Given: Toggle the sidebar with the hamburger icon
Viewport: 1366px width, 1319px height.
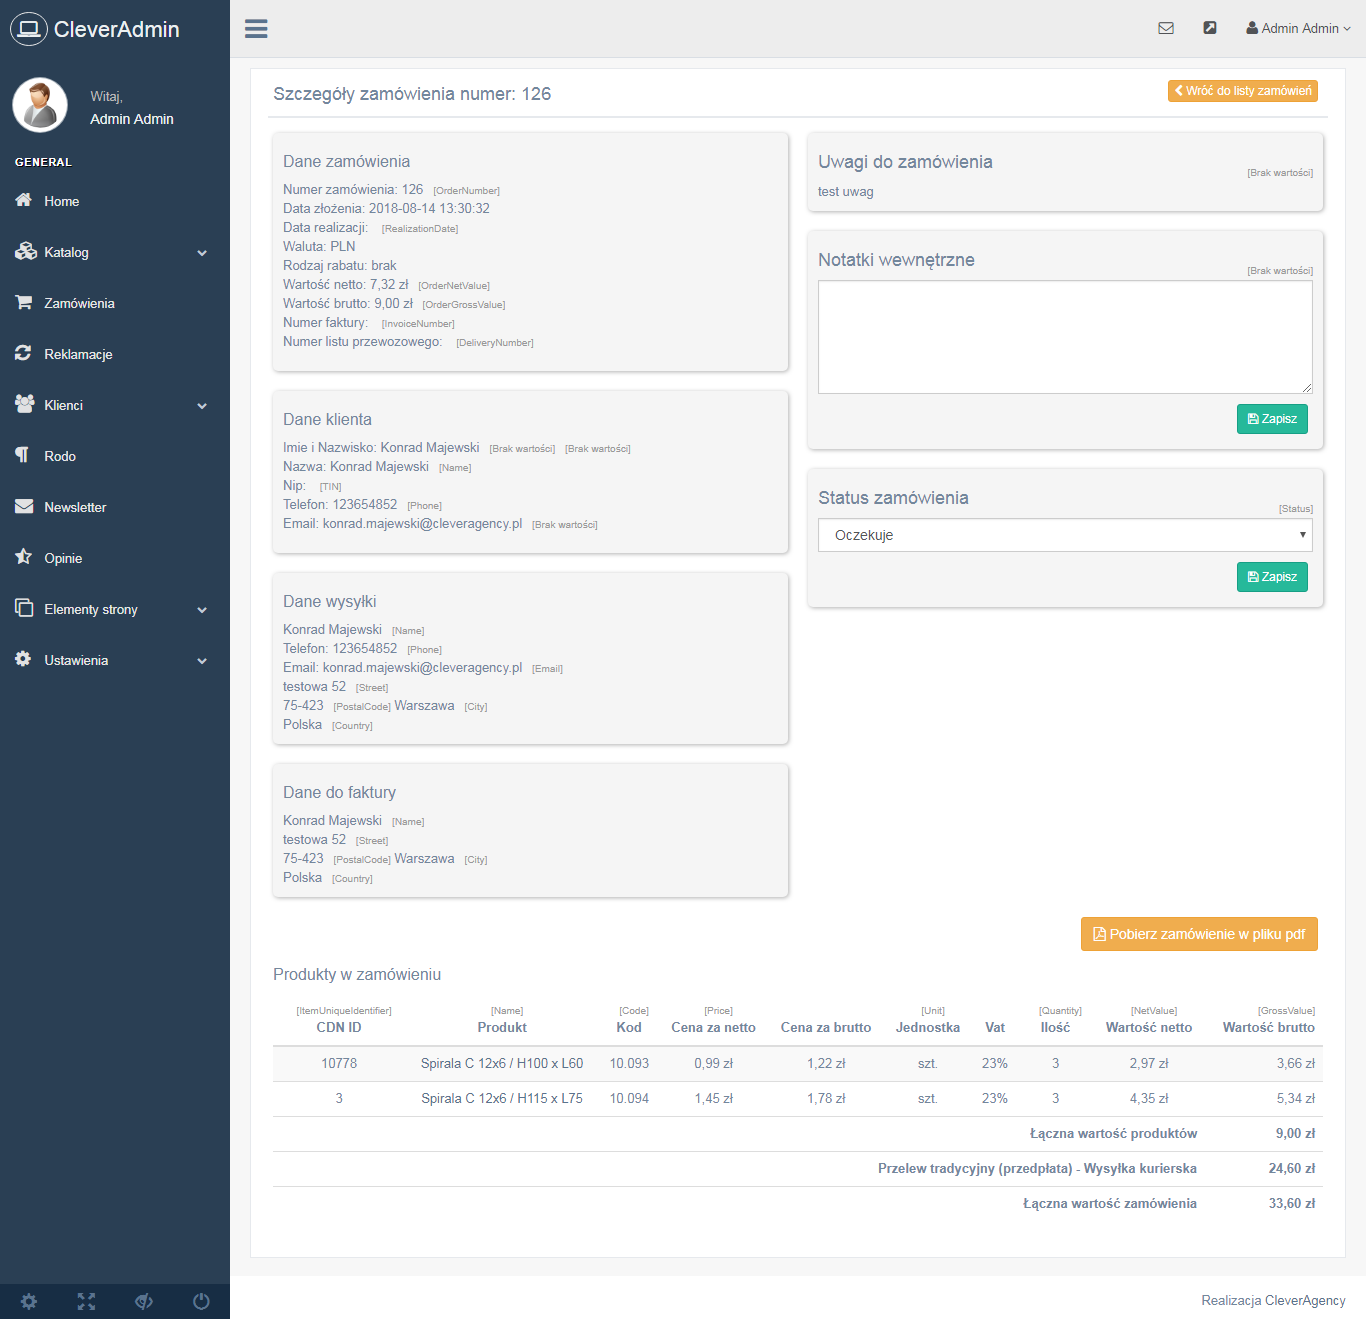Looking at the screenshot, I should (x=256, y=29).
